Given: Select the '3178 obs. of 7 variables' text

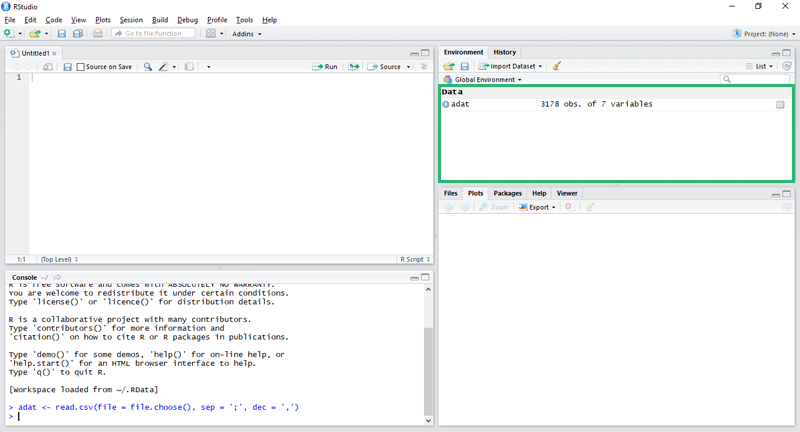Looking at the screenshot, I should pos(596,104).
